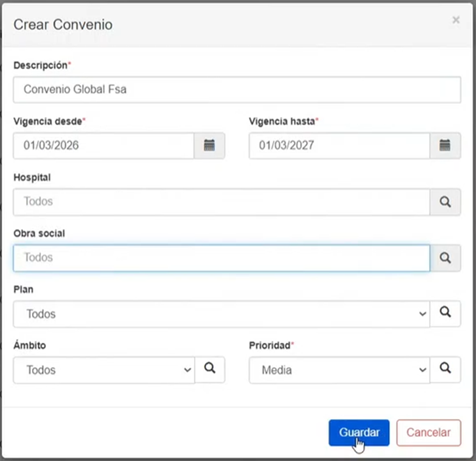The image size is (476, 461).
Task: Click the Descripción label
Action: point(40,65)
